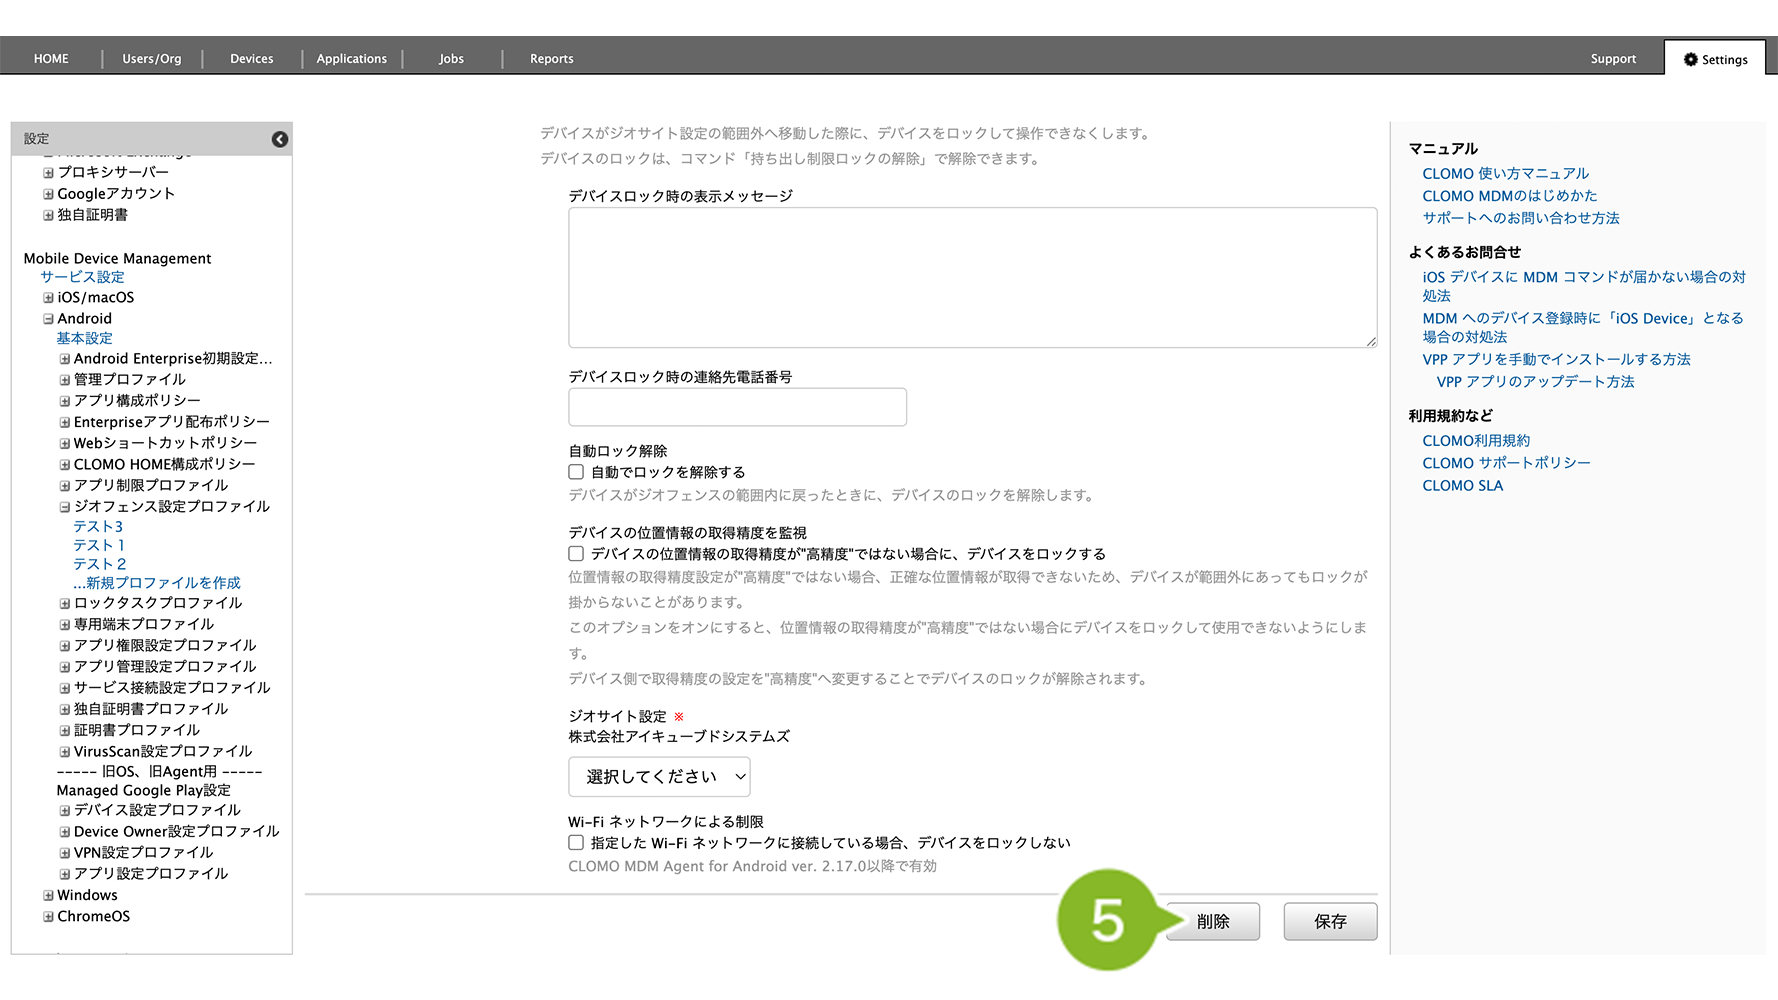1778x1000 pixels.
Task: Collapse the 設定 sidebar with arrow icon
Action: coord(280,139)
